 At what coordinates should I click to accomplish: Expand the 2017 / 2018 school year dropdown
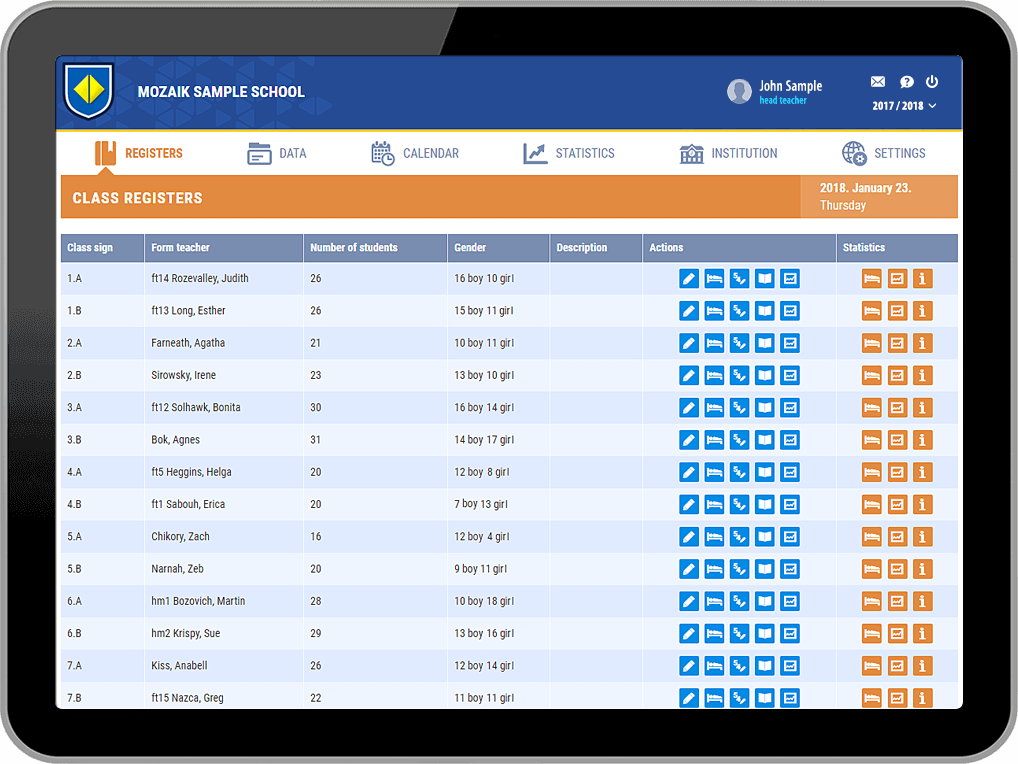pyautogui.click(x=904, y=106)
